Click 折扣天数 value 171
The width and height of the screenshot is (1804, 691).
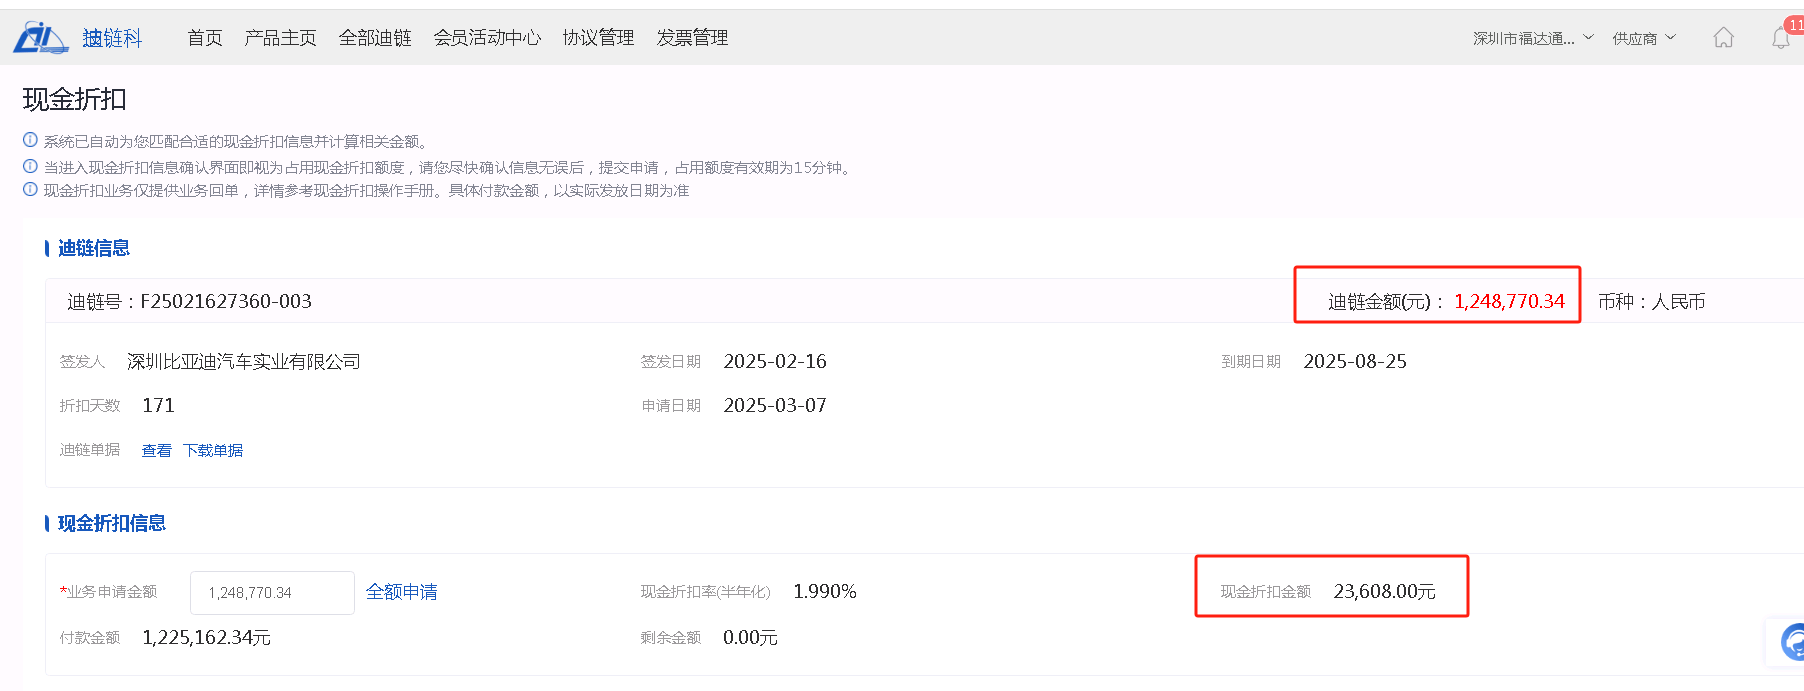pyautogui.click(x=158, y=405)
